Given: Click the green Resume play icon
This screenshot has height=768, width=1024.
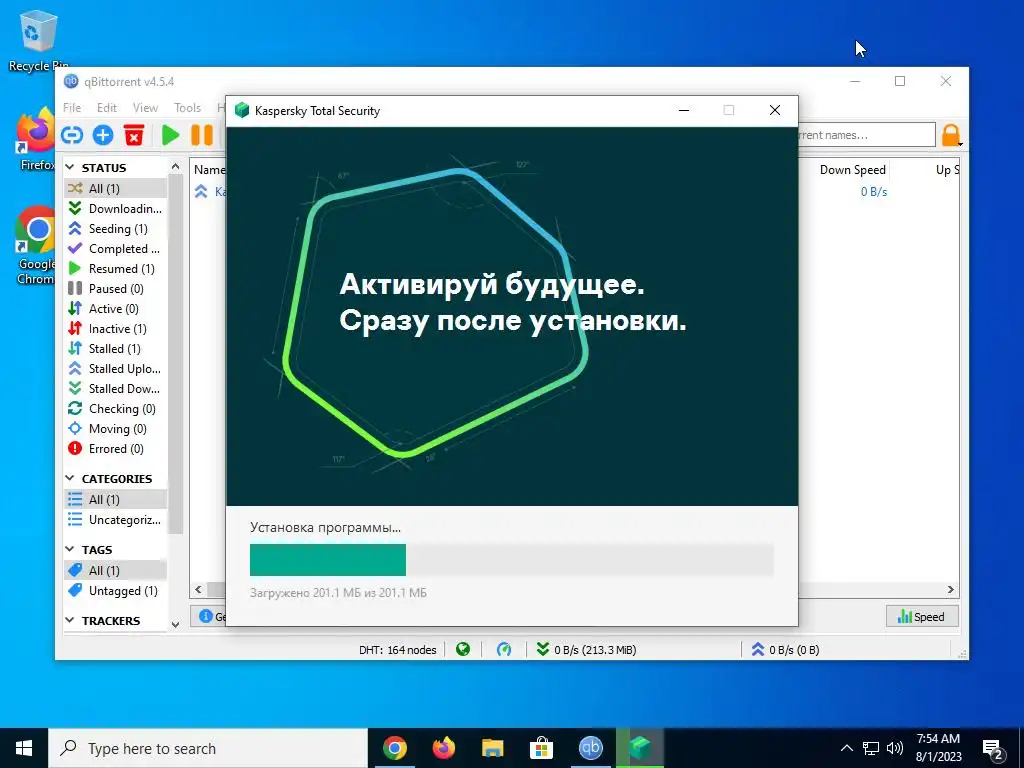Looking at the screenshot, I should pyautogui.click(x=170, y=135).
